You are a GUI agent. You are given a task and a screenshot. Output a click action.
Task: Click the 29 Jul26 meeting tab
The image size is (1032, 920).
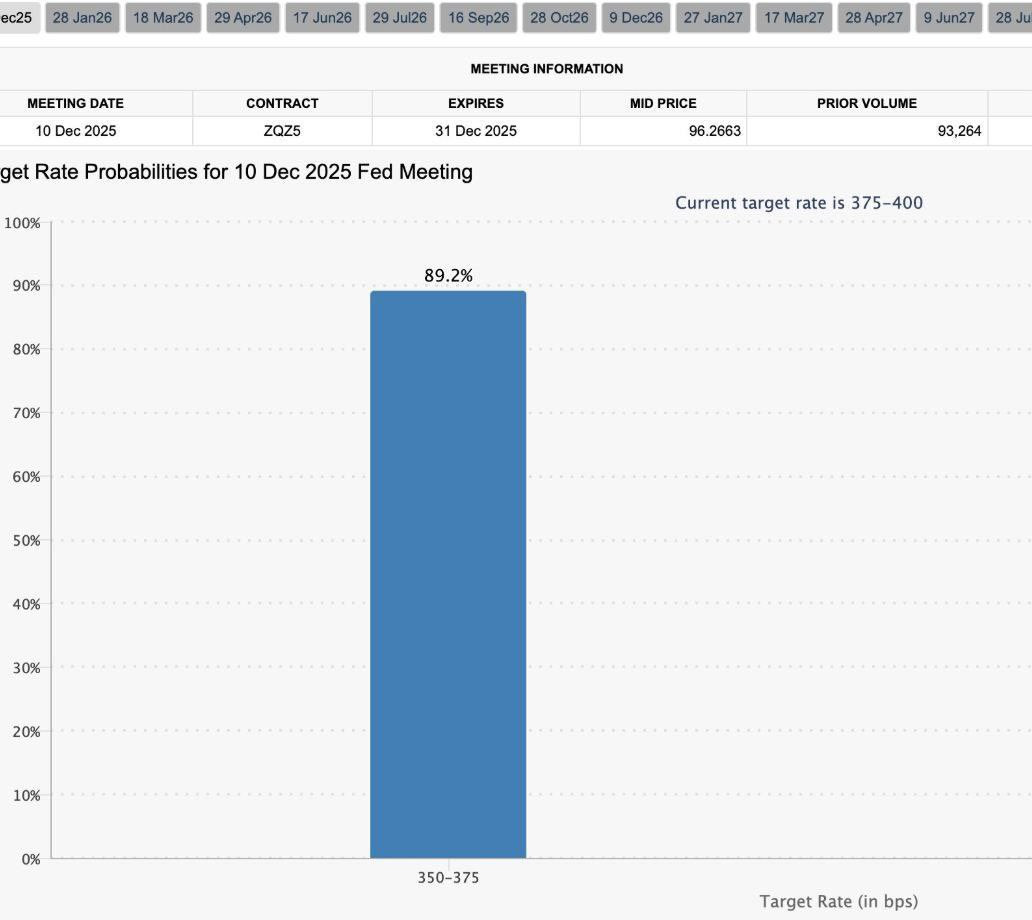click(x=400, y=18)
